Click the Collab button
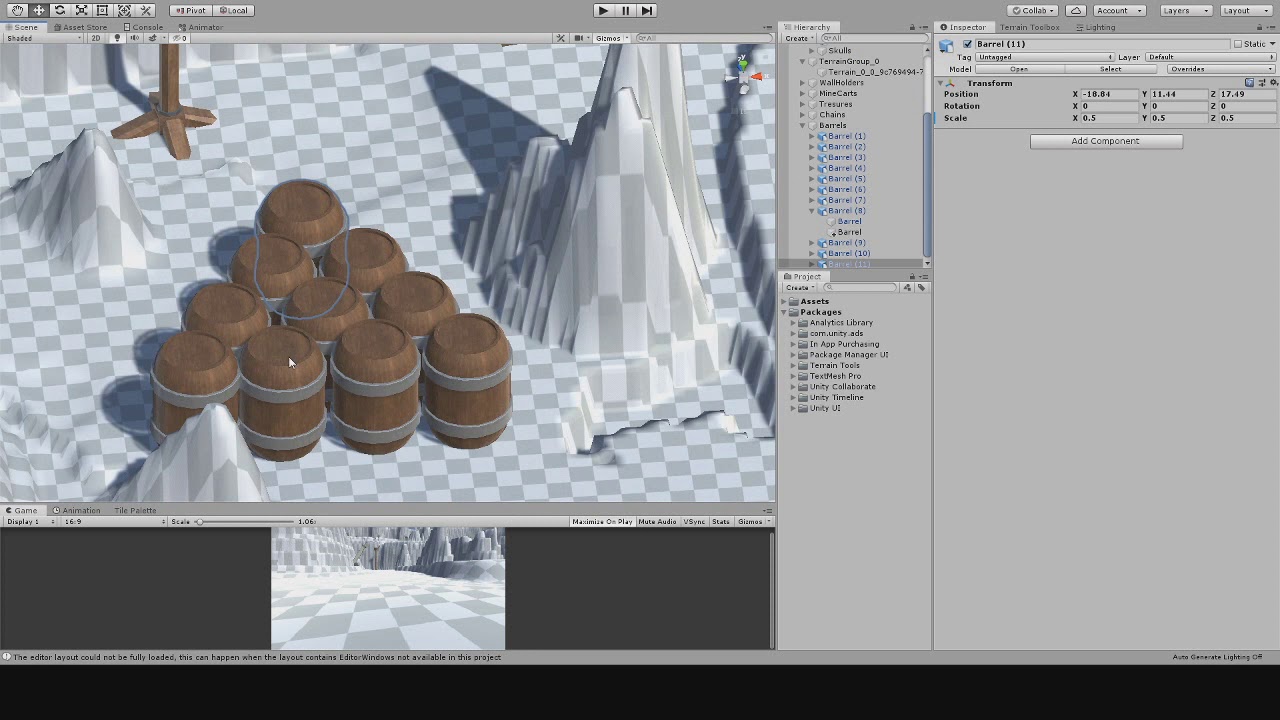This screenshot has width=1280, height=720. point(1033,10)
